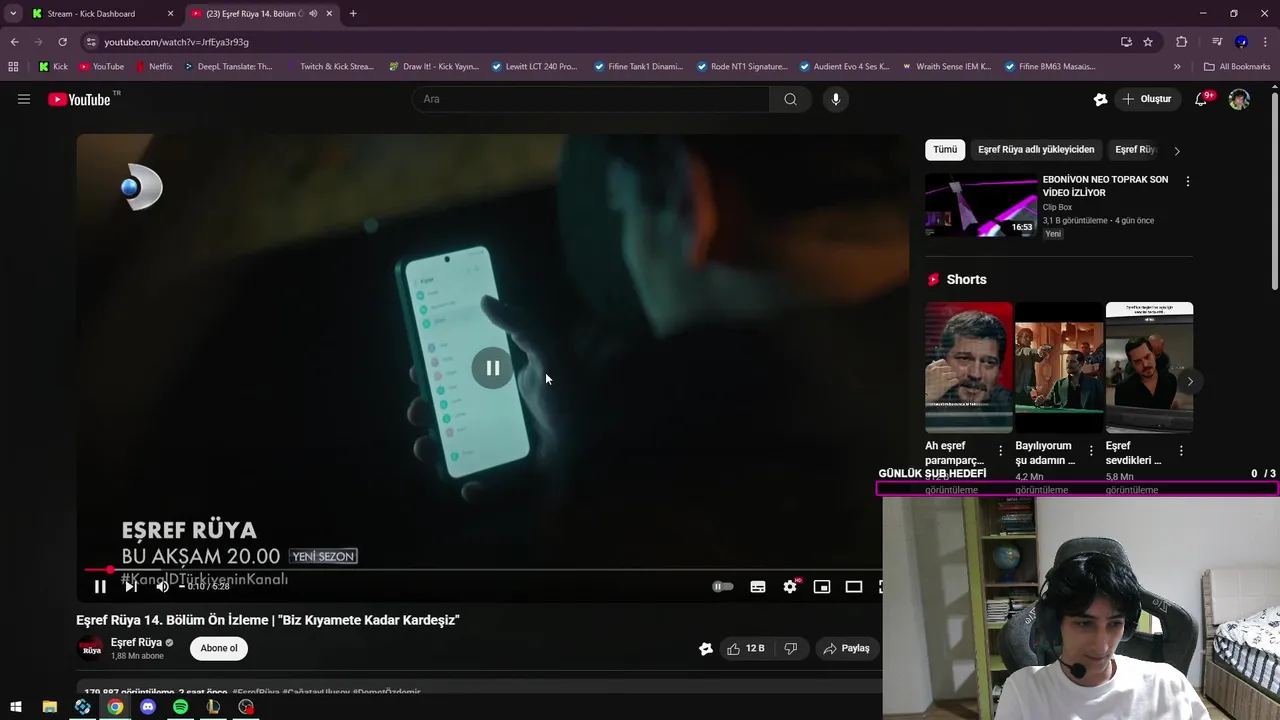Open the YouTube hamburger guide menu
Image resolution: width=1280 pixels, height=720 pixels.
(24, 99)
